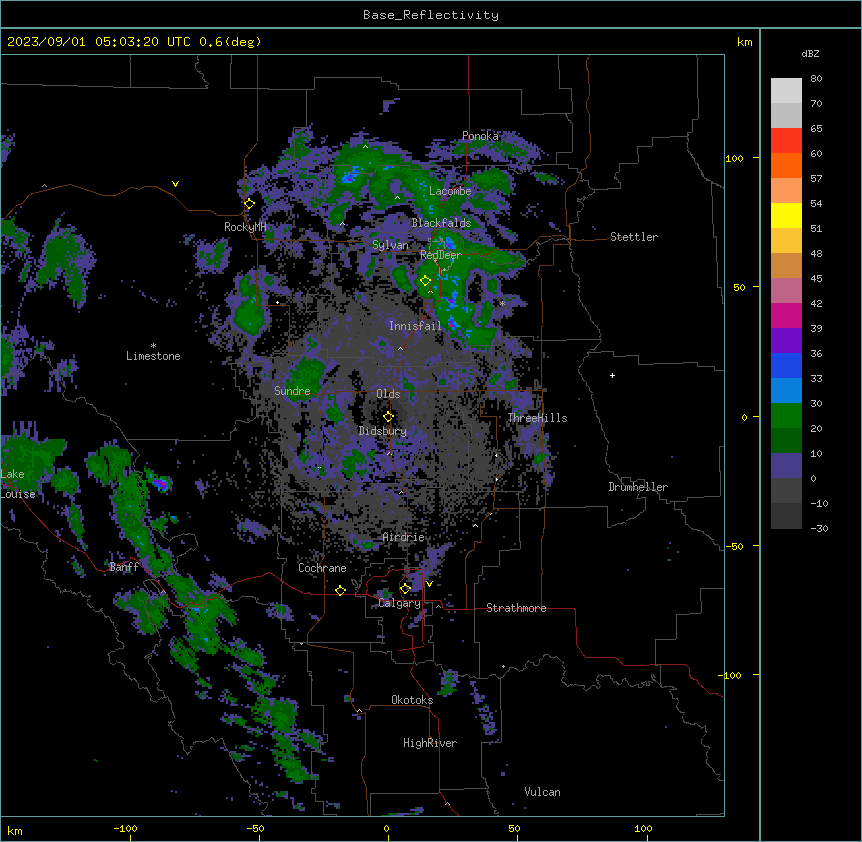
Task: Select the yellow diamond marker below Cochrane
Action: pyautogui.click(x=340, y=591)
